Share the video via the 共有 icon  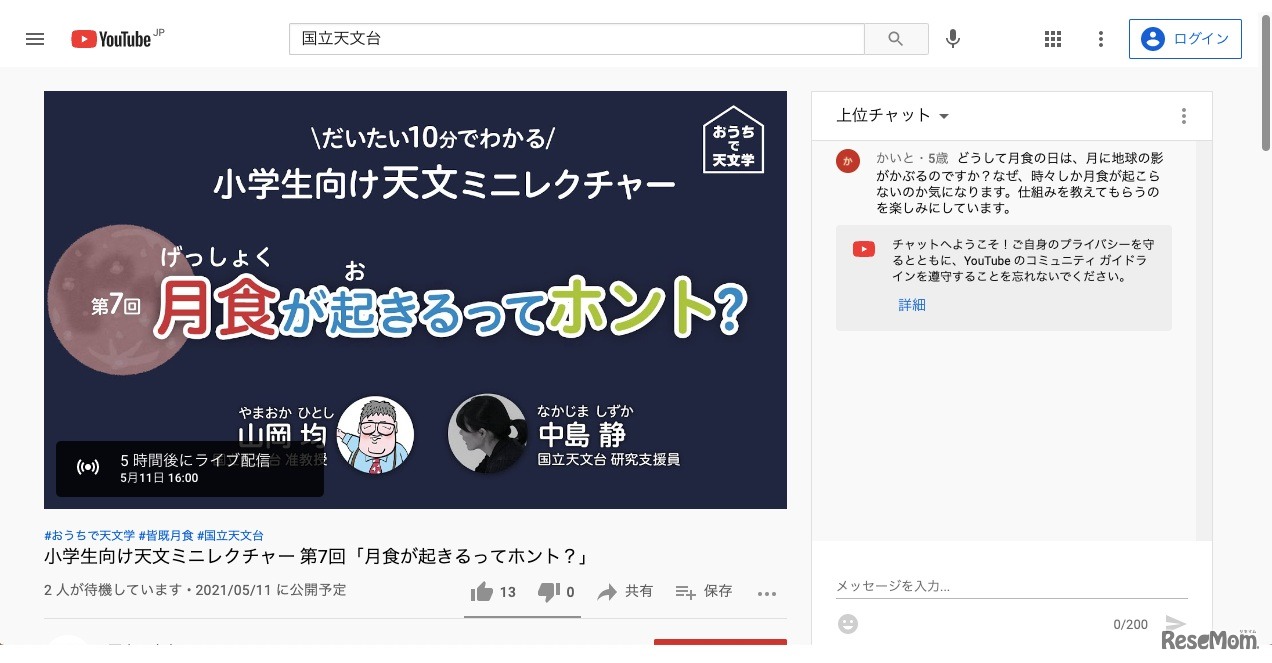(624, 592)
